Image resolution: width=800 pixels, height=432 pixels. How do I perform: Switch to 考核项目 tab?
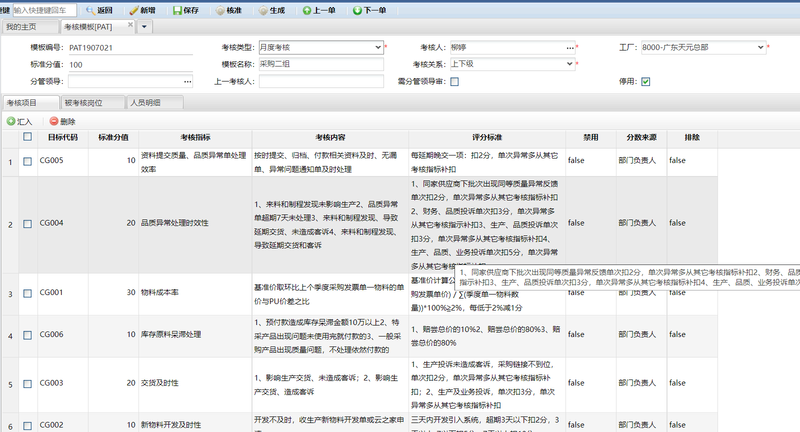(x=31, y=103)
